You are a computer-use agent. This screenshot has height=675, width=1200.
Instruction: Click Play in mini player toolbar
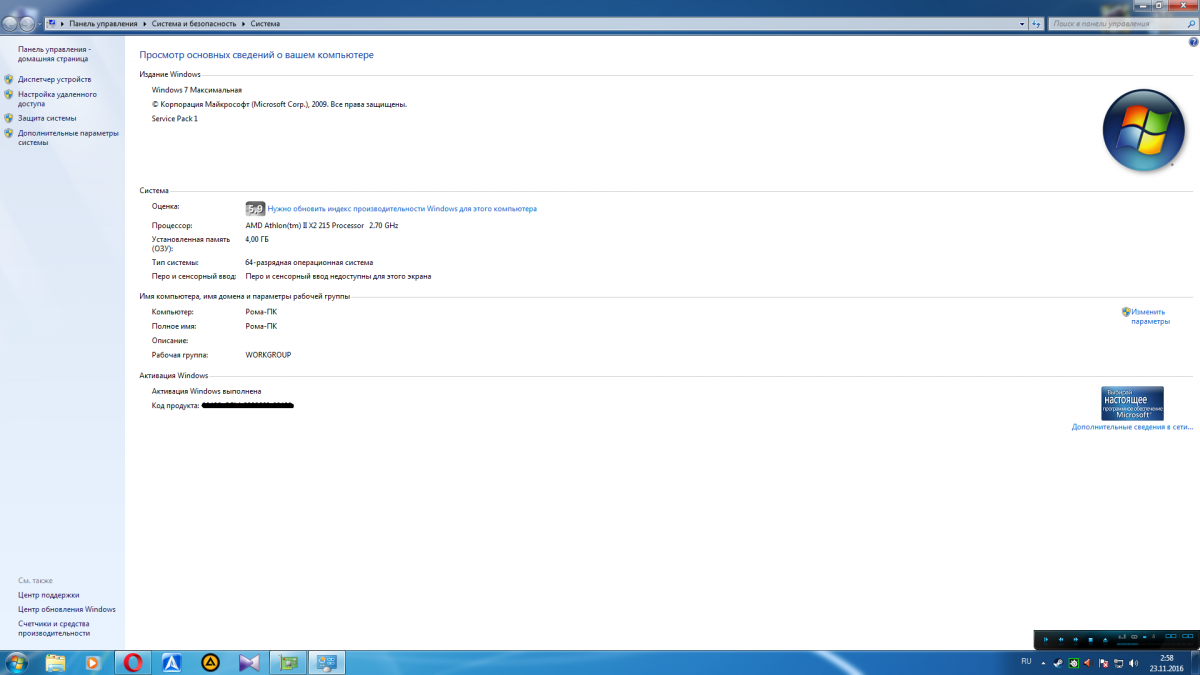point(1046,640)
